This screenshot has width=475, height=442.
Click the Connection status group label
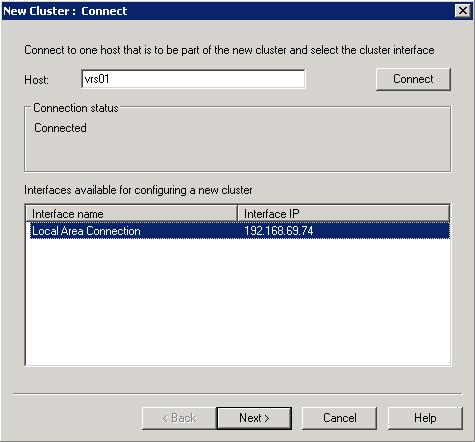point(76,108)
